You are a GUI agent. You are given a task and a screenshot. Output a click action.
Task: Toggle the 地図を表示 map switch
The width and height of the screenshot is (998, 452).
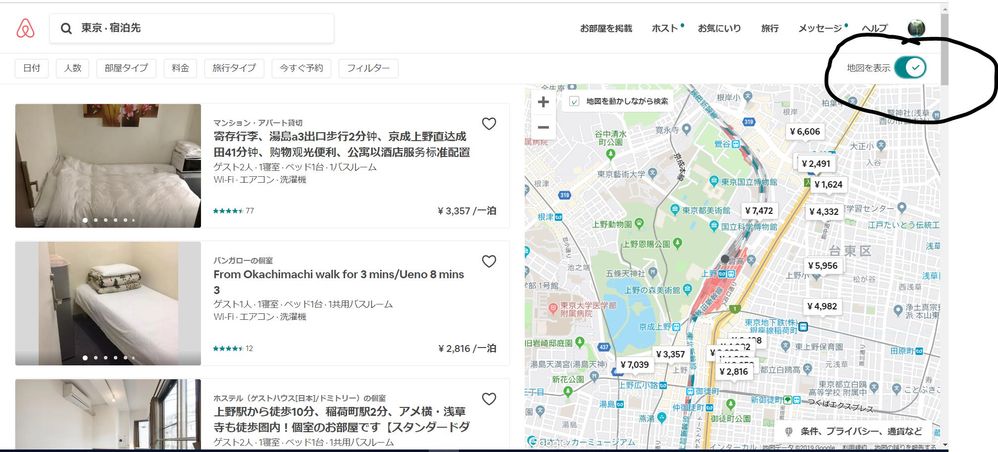(x=909, y=68)
